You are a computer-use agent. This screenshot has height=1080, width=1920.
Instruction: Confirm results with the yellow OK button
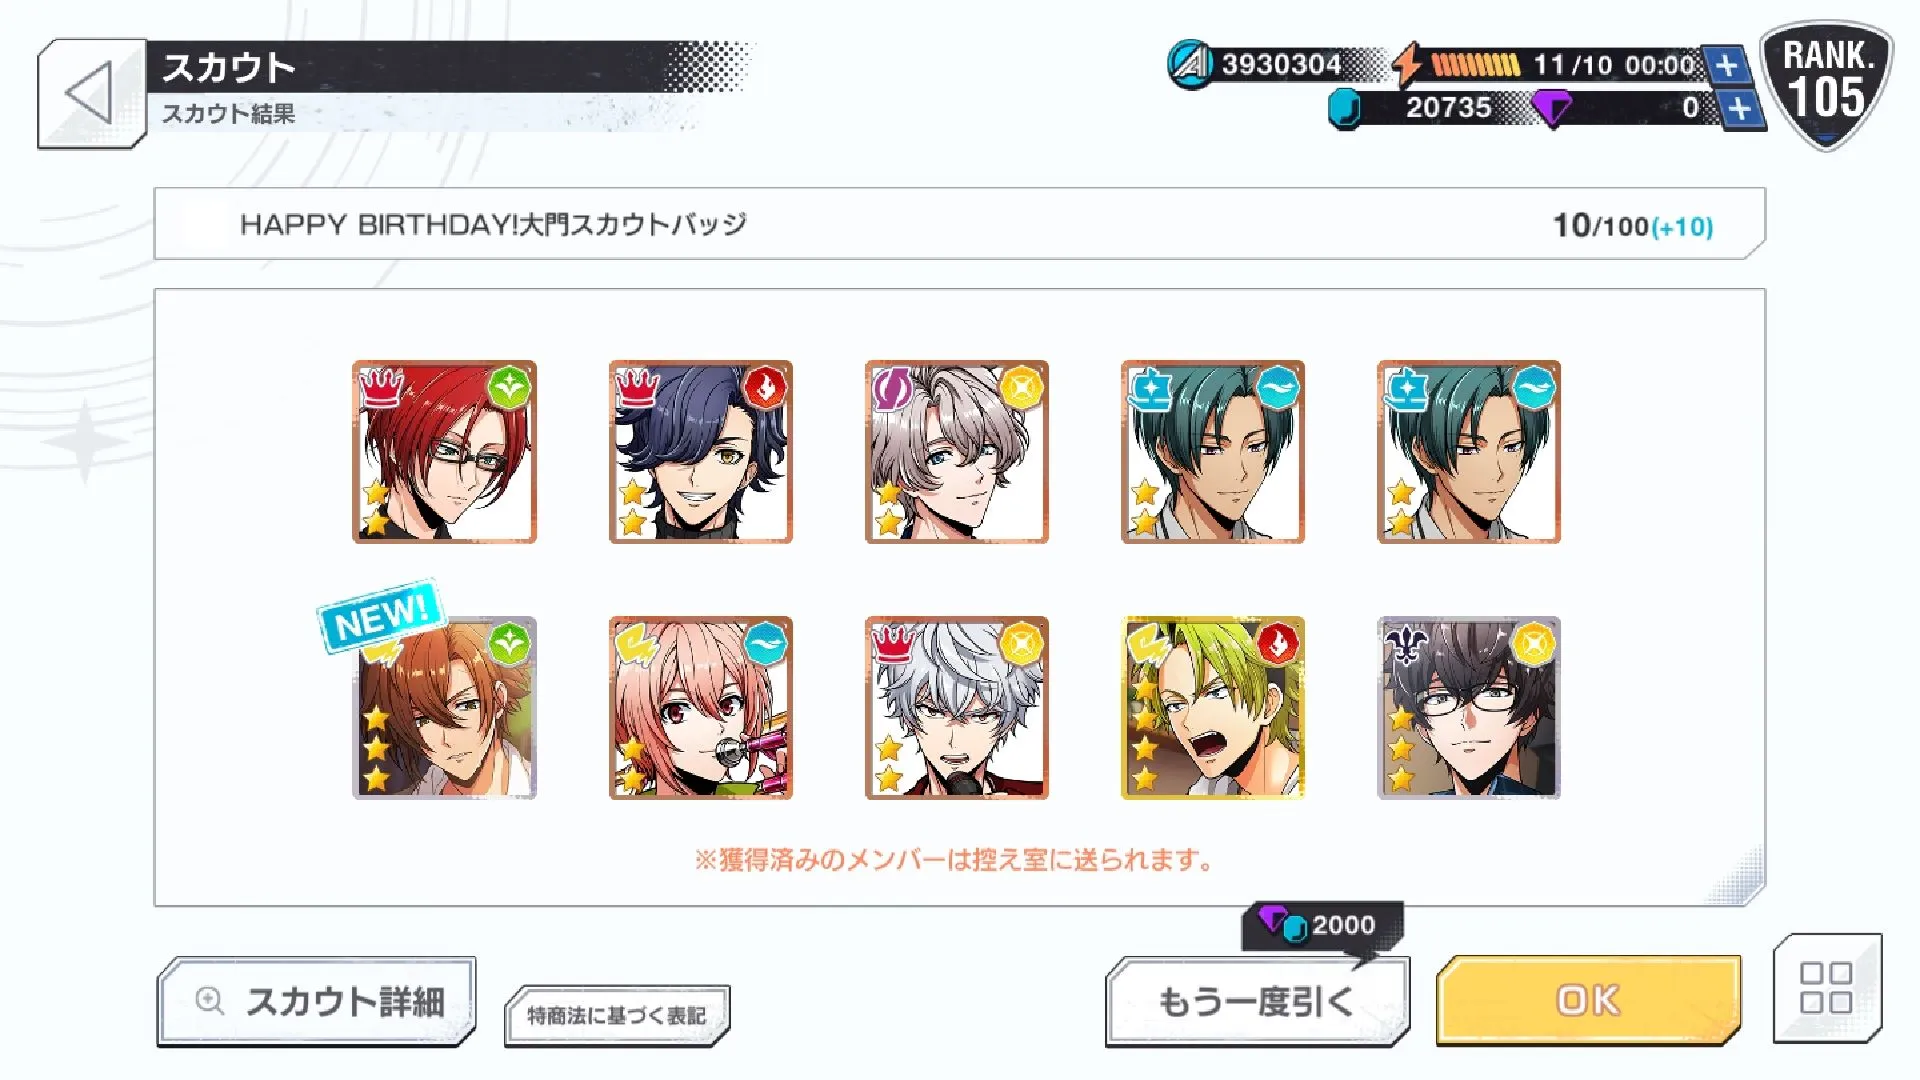coord(1588,1000)
